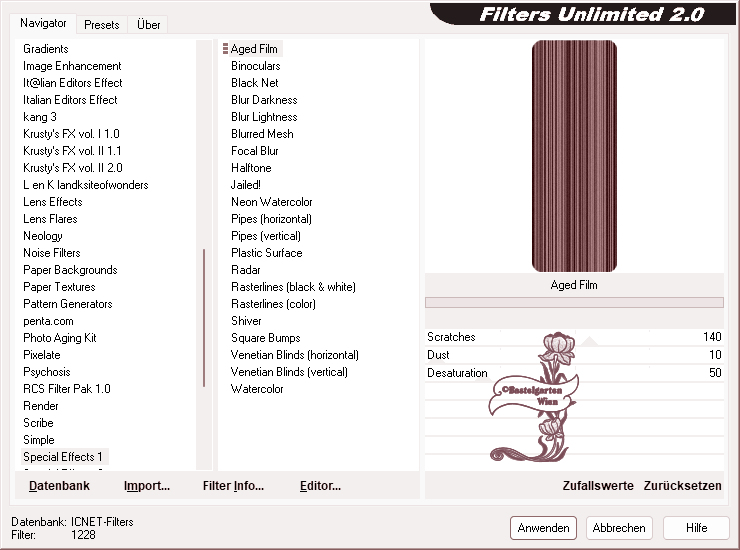
Task: Select Gradients filter category
Action: coord(46,49)
